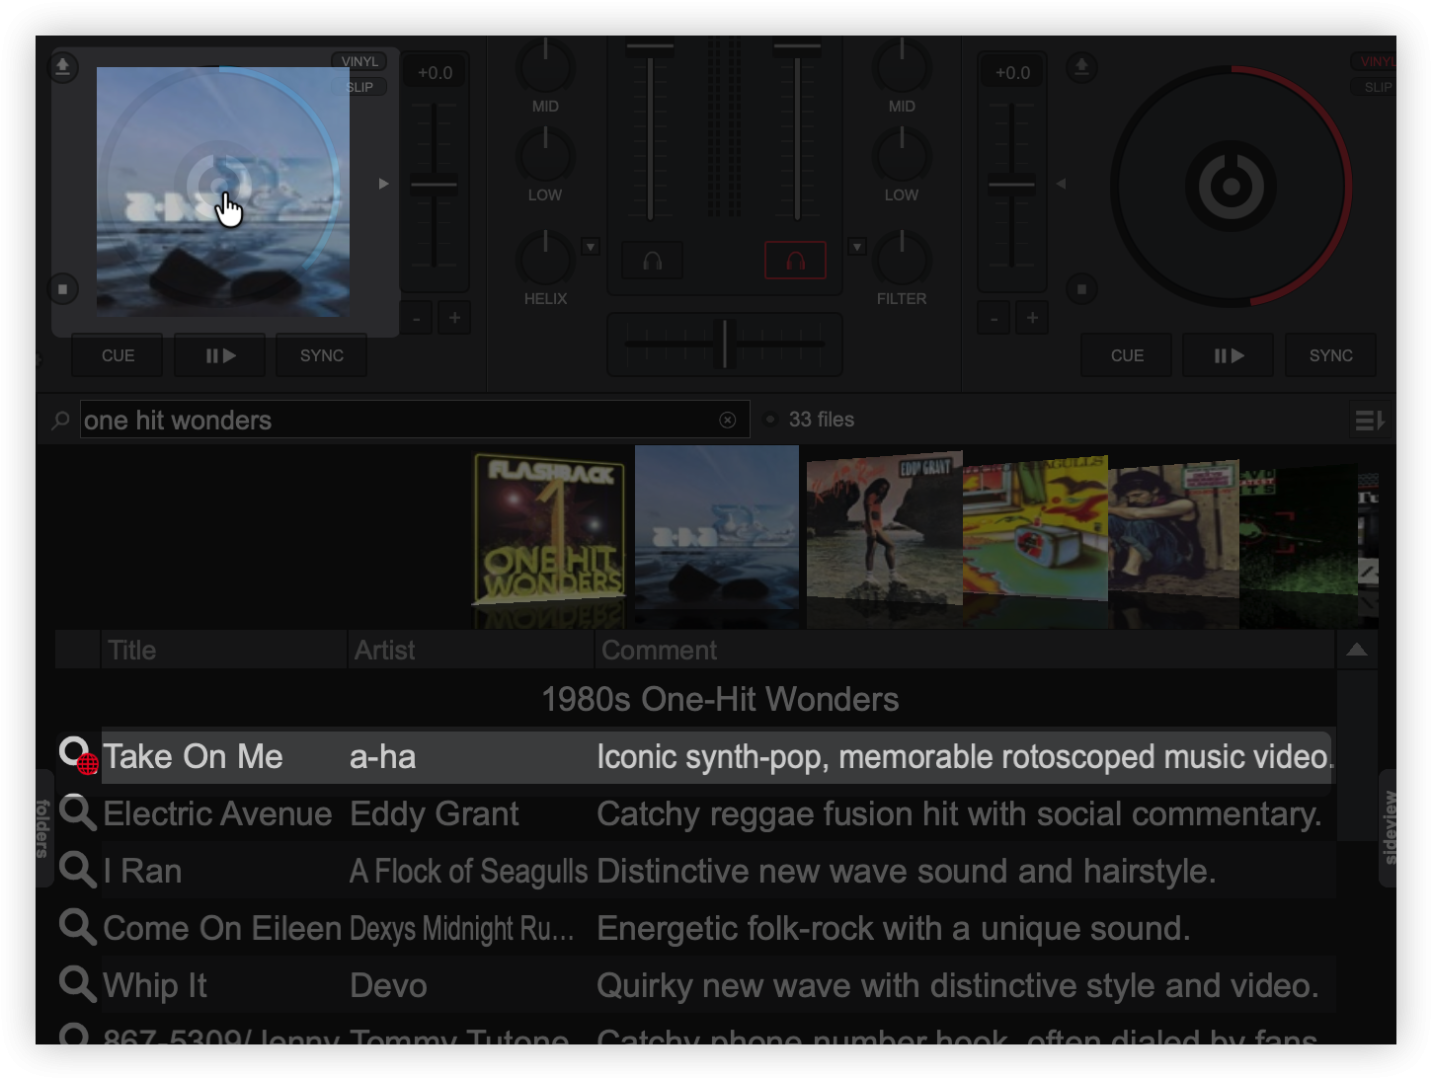Toggle SLIP mode on the right deck
Viewport: 1432px width, 1080px height.
[1377, 87]
